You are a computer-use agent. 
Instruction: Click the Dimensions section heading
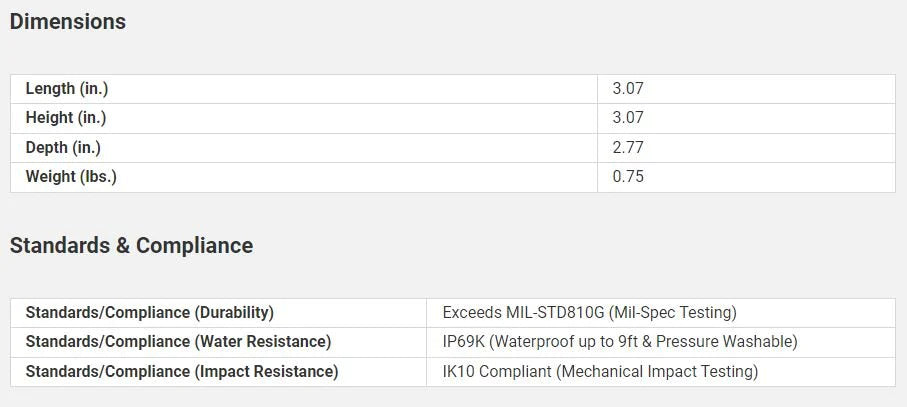coord(68,22)
